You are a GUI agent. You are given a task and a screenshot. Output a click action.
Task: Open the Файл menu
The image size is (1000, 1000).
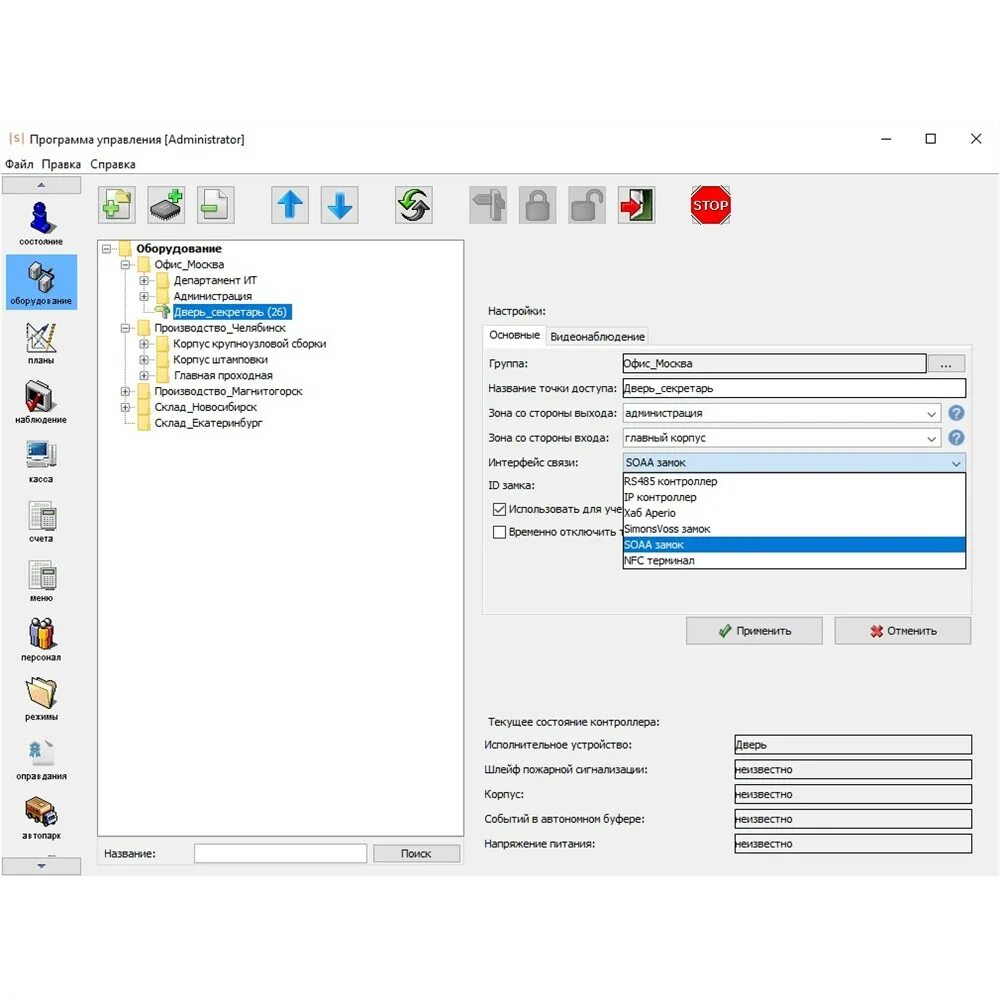point(19,164)
